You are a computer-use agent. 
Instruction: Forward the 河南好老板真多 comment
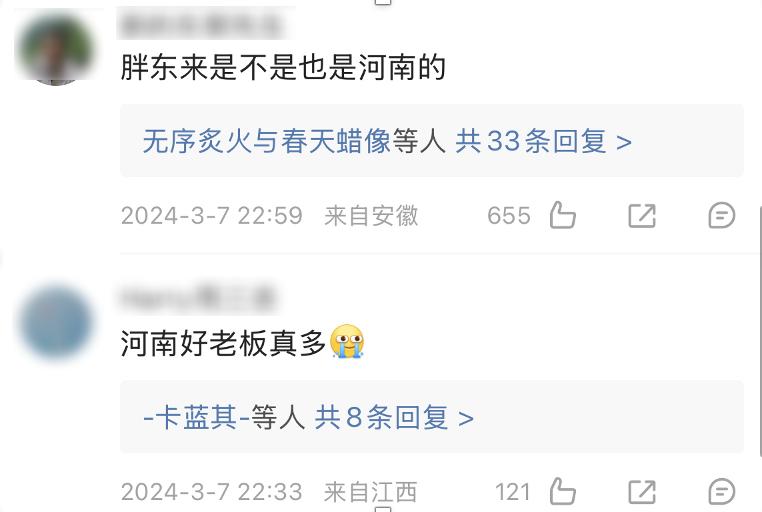click(x=642, y=492)
